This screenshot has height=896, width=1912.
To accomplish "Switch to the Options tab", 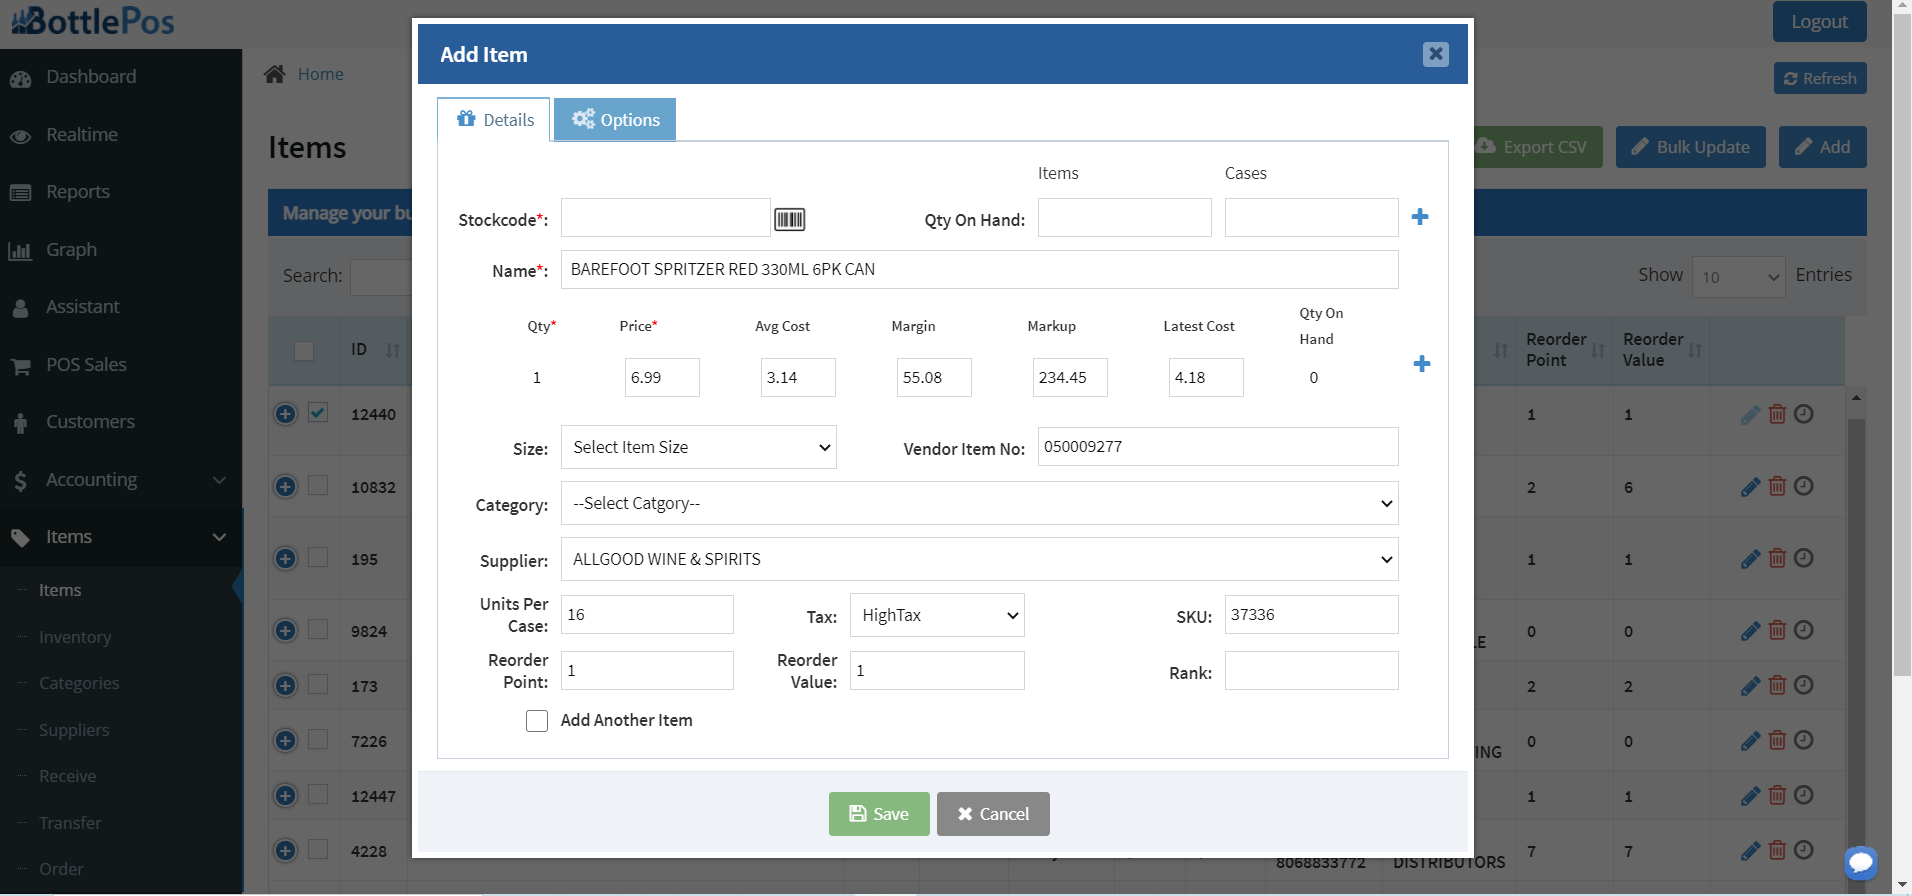I will point(615,120).
